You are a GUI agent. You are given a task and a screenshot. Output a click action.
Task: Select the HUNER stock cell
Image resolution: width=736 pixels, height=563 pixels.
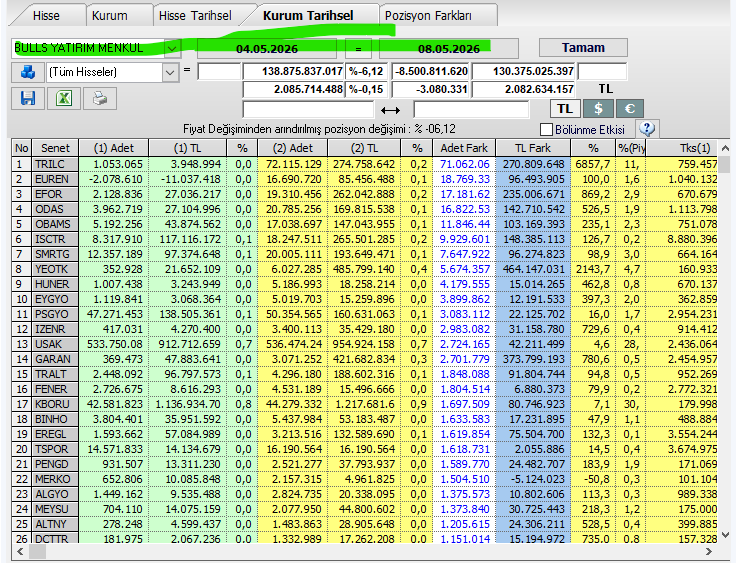point(55,284)
